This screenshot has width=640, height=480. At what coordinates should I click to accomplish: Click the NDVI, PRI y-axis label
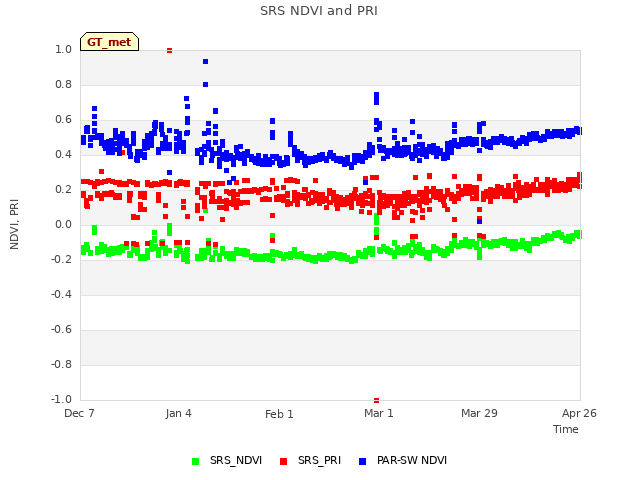pyautogui.click(x=14, y=224)
